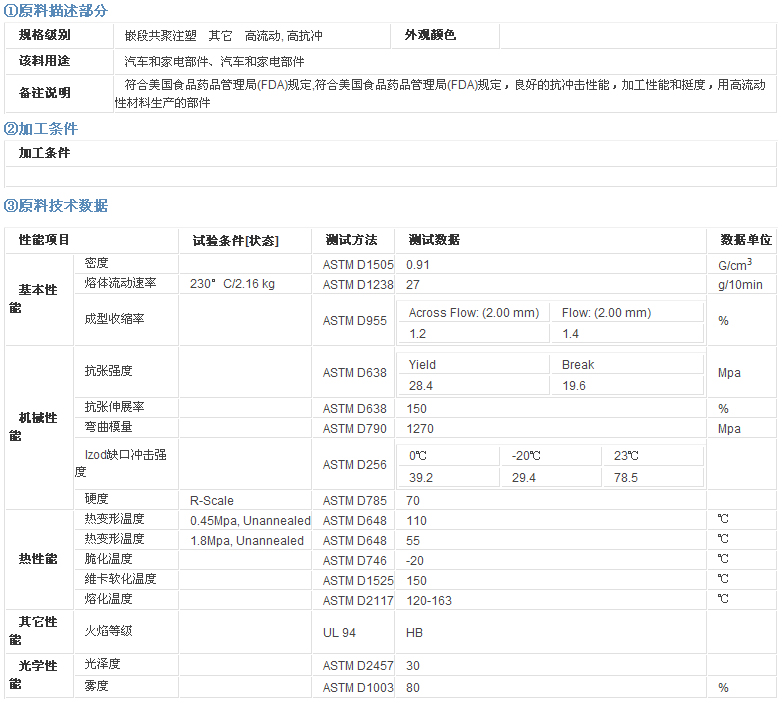Click the 性能项目 column header
The height and width of the screenshot is (703, 782).
pyautogui.click(x=92, y=240)
